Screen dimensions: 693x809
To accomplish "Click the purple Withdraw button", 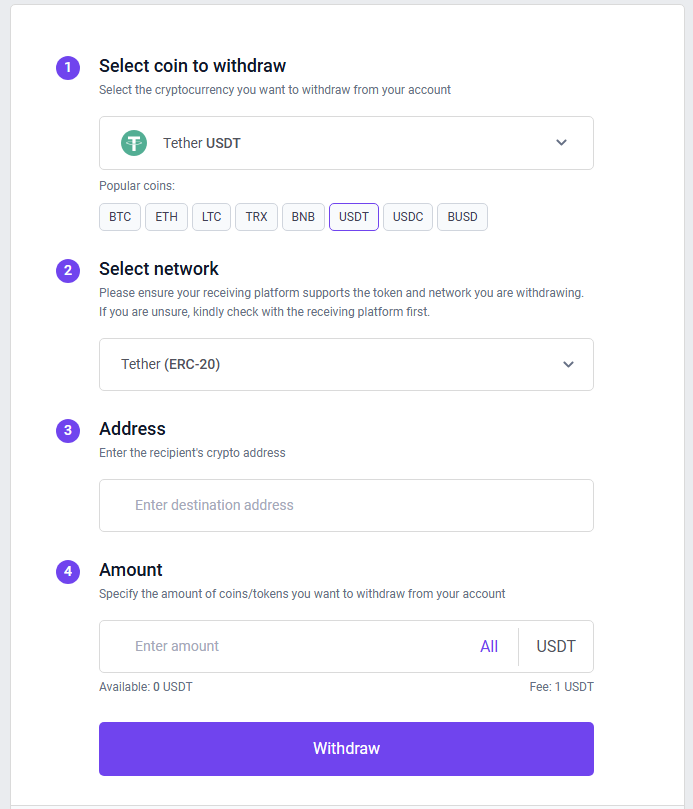I will (x=346, y=749).
